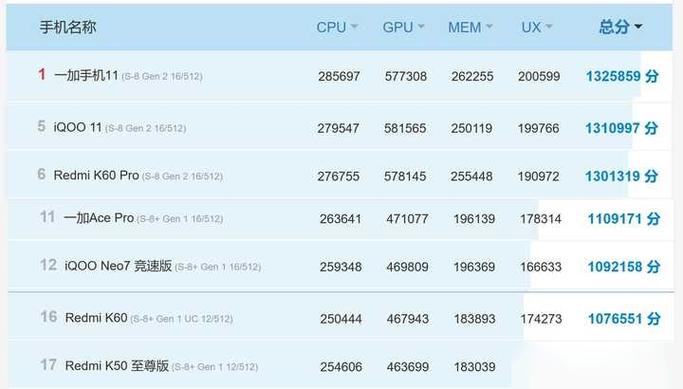This screenshot has width=683, height=389.
Task: Click total score 1109171 分
Action: [x=624, y=219]
